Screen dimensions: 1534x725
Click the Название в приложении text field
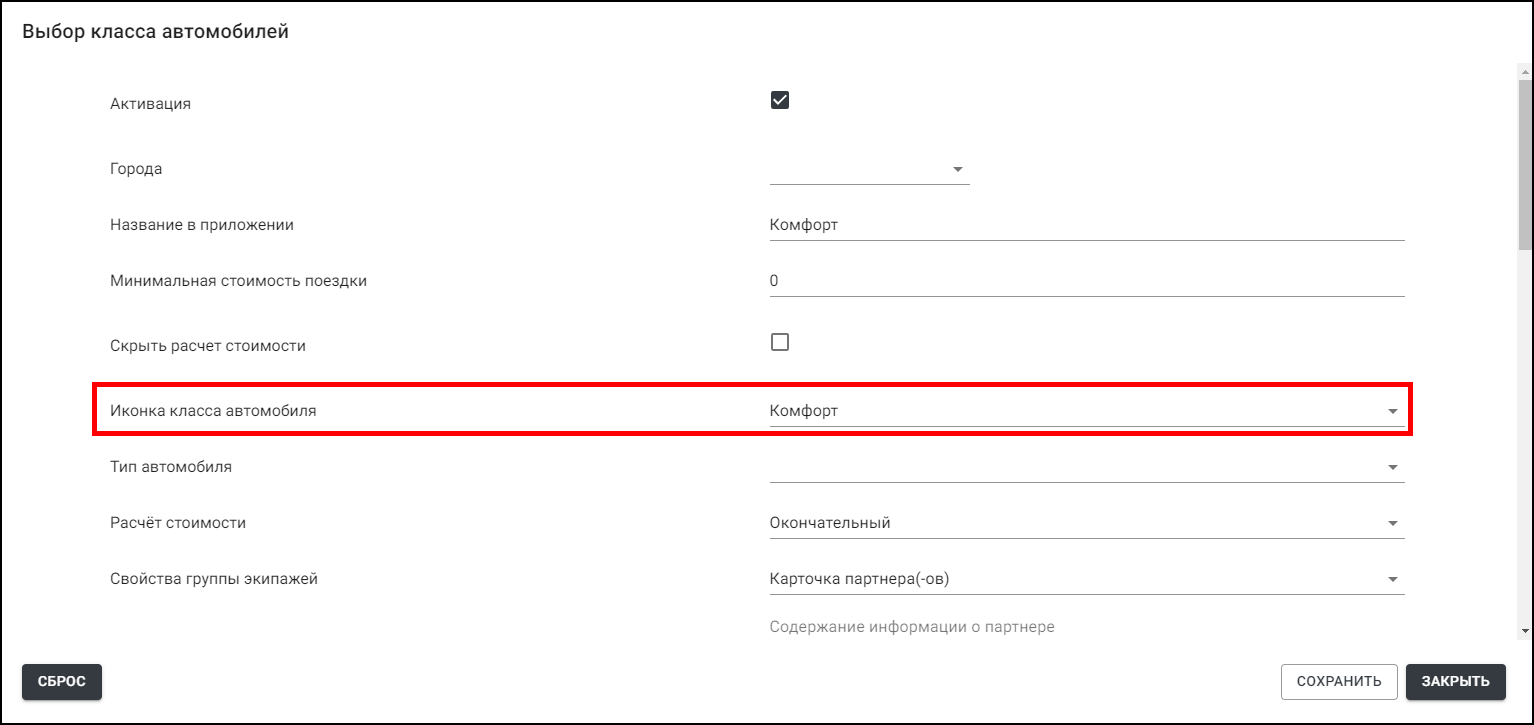(1086, 225)
